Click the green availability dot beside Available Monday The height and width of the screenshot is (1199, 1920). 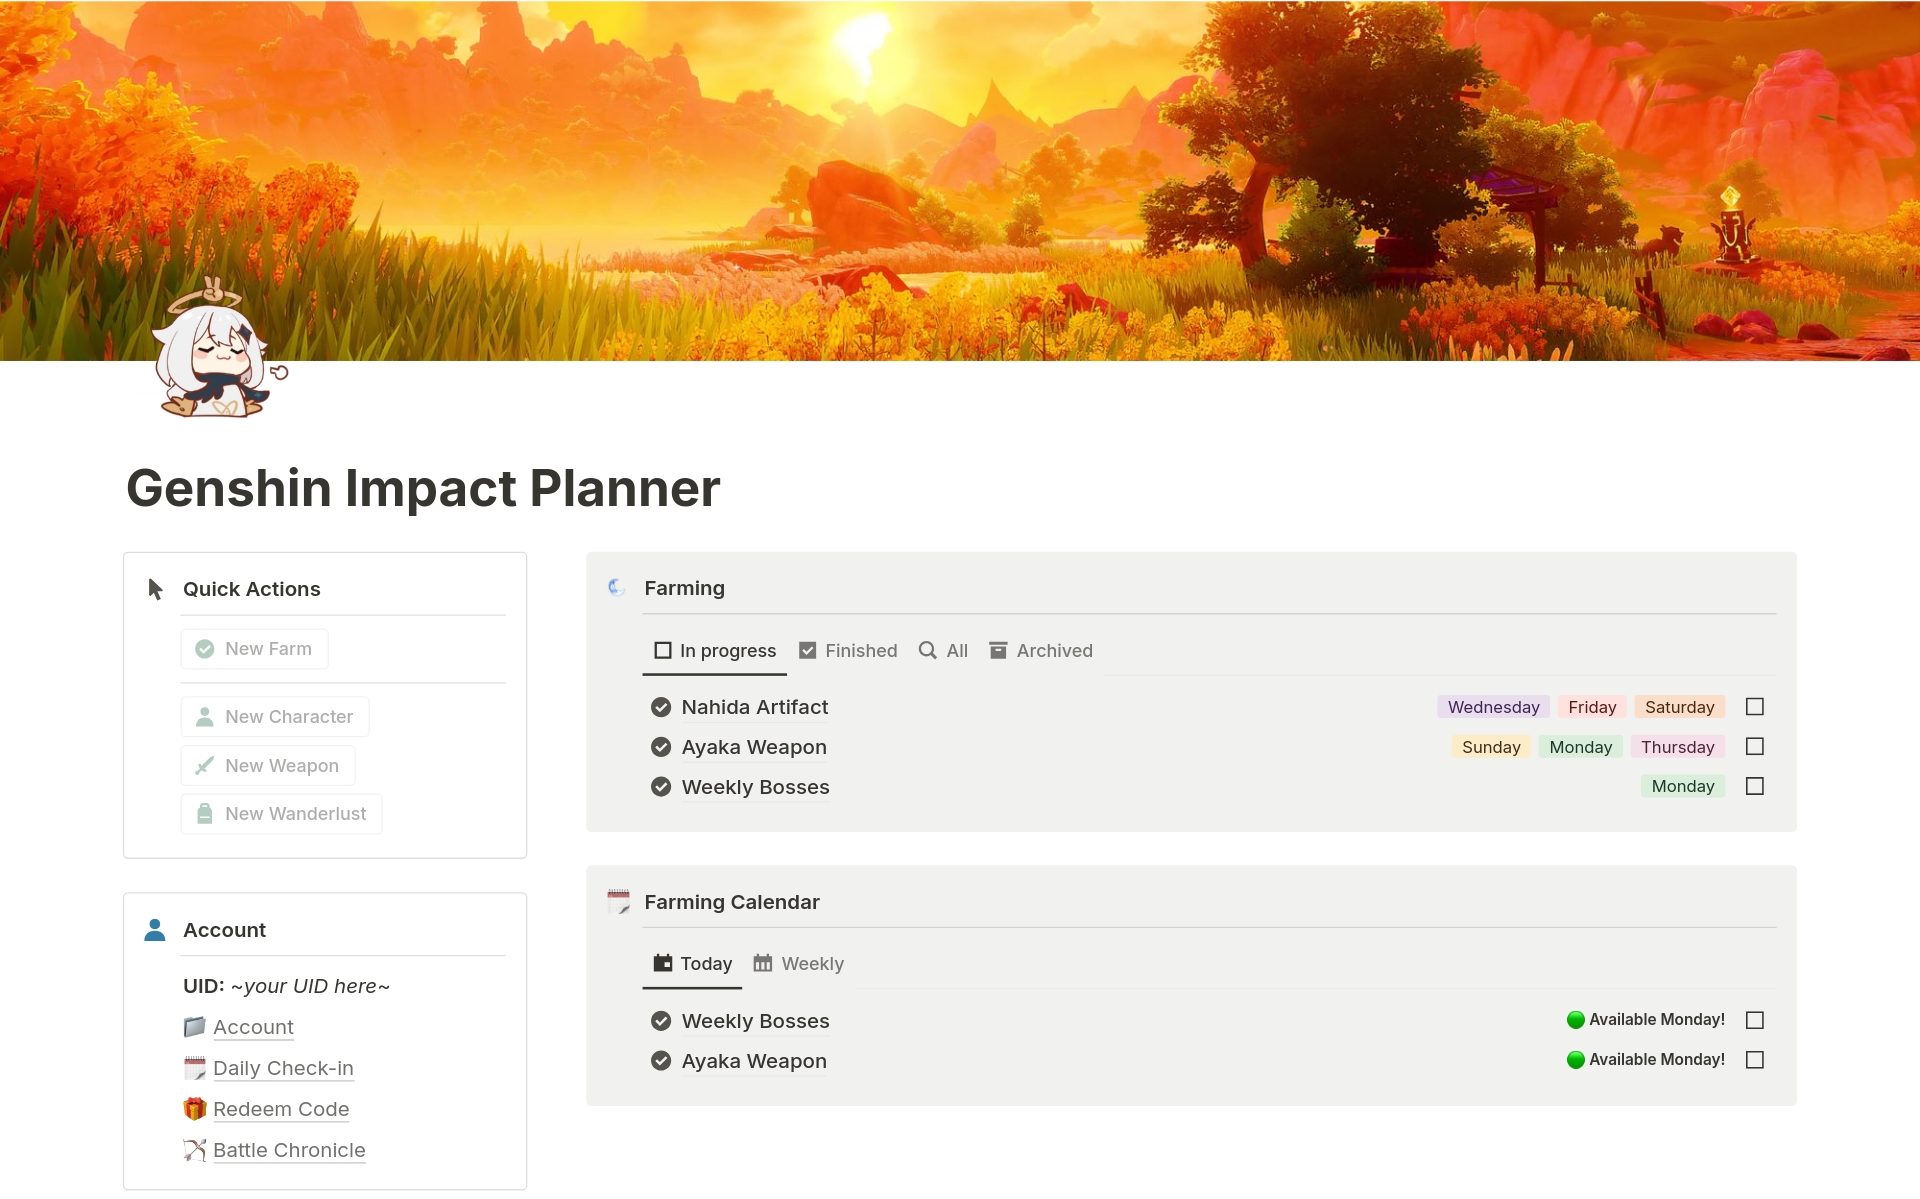pos(1577,1019)
